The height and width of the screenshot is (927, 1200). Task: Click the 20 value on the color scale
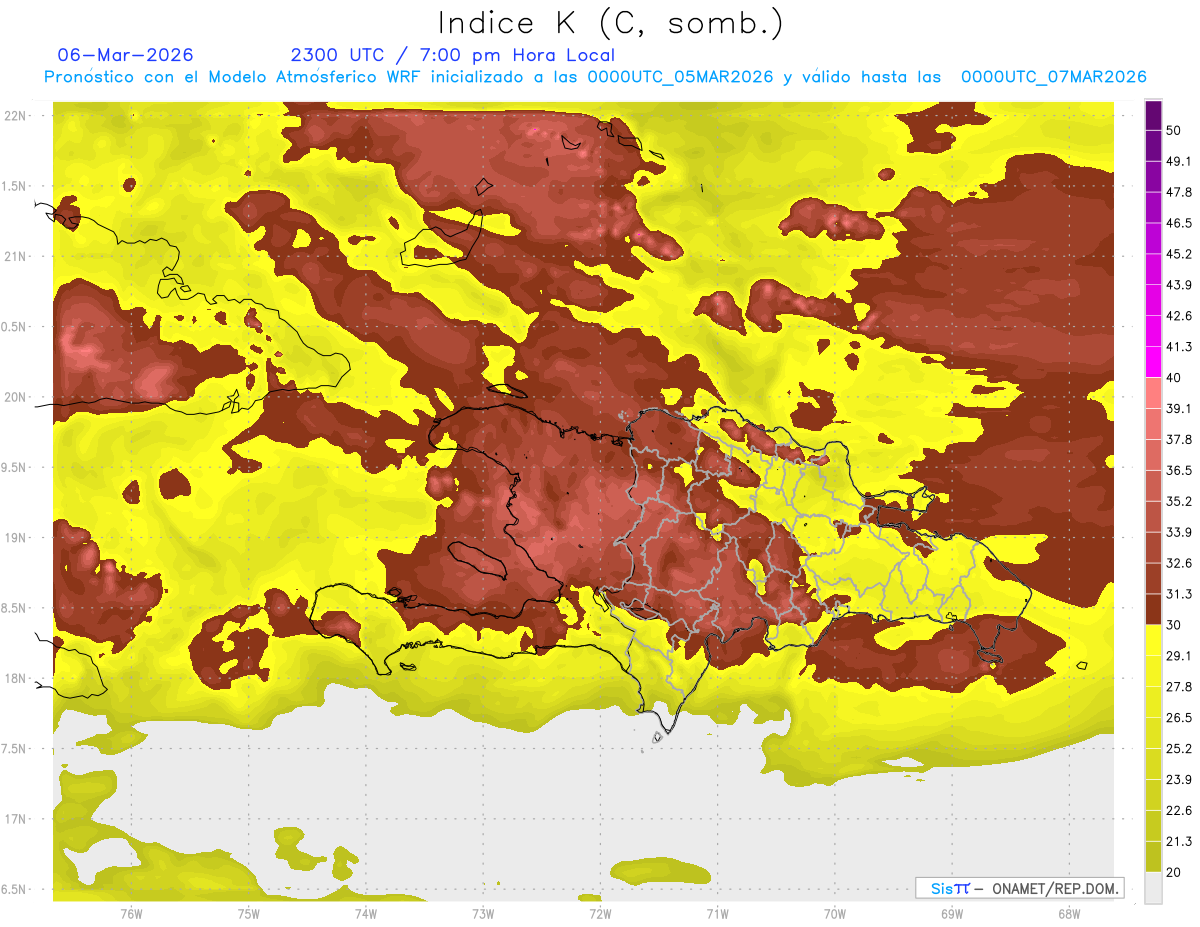1175,873
